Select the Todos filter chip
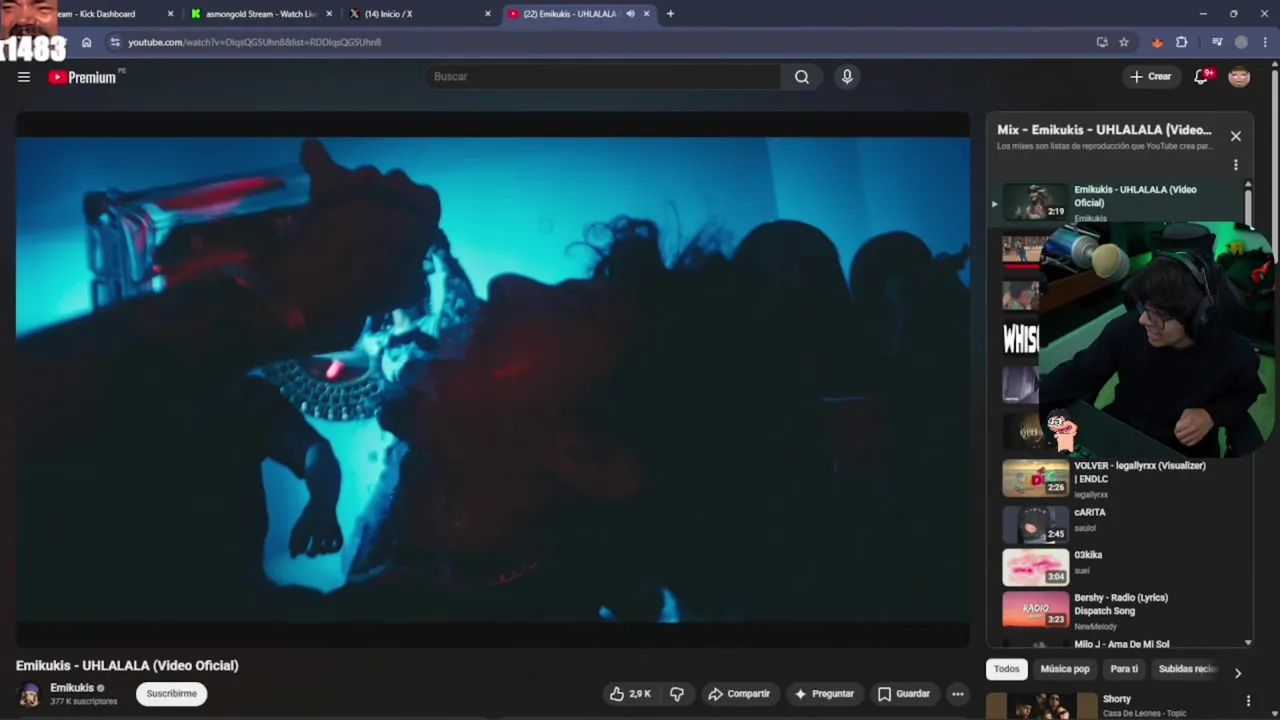The image size is (1280, 720). click(1007, 669)
